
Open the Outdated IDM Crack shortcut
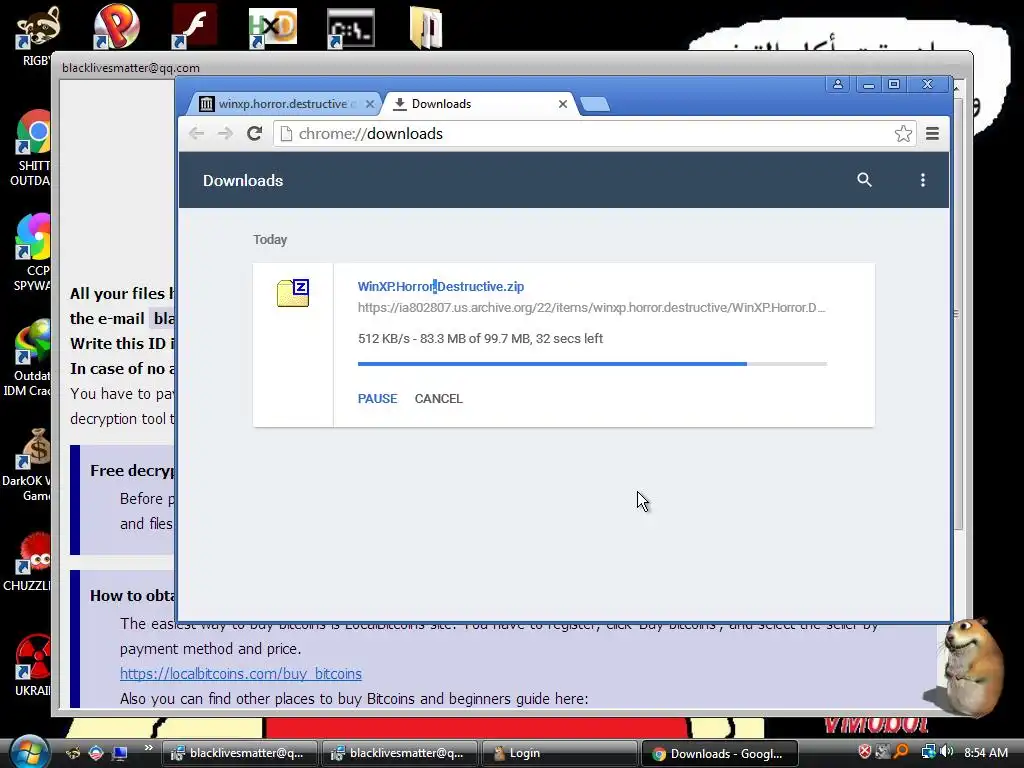coord(33,341)
